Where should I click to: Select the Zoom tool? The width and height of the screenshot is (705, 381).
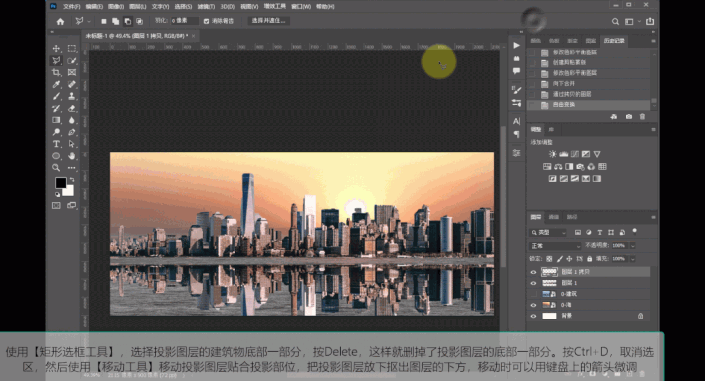[x=56, y=168]
